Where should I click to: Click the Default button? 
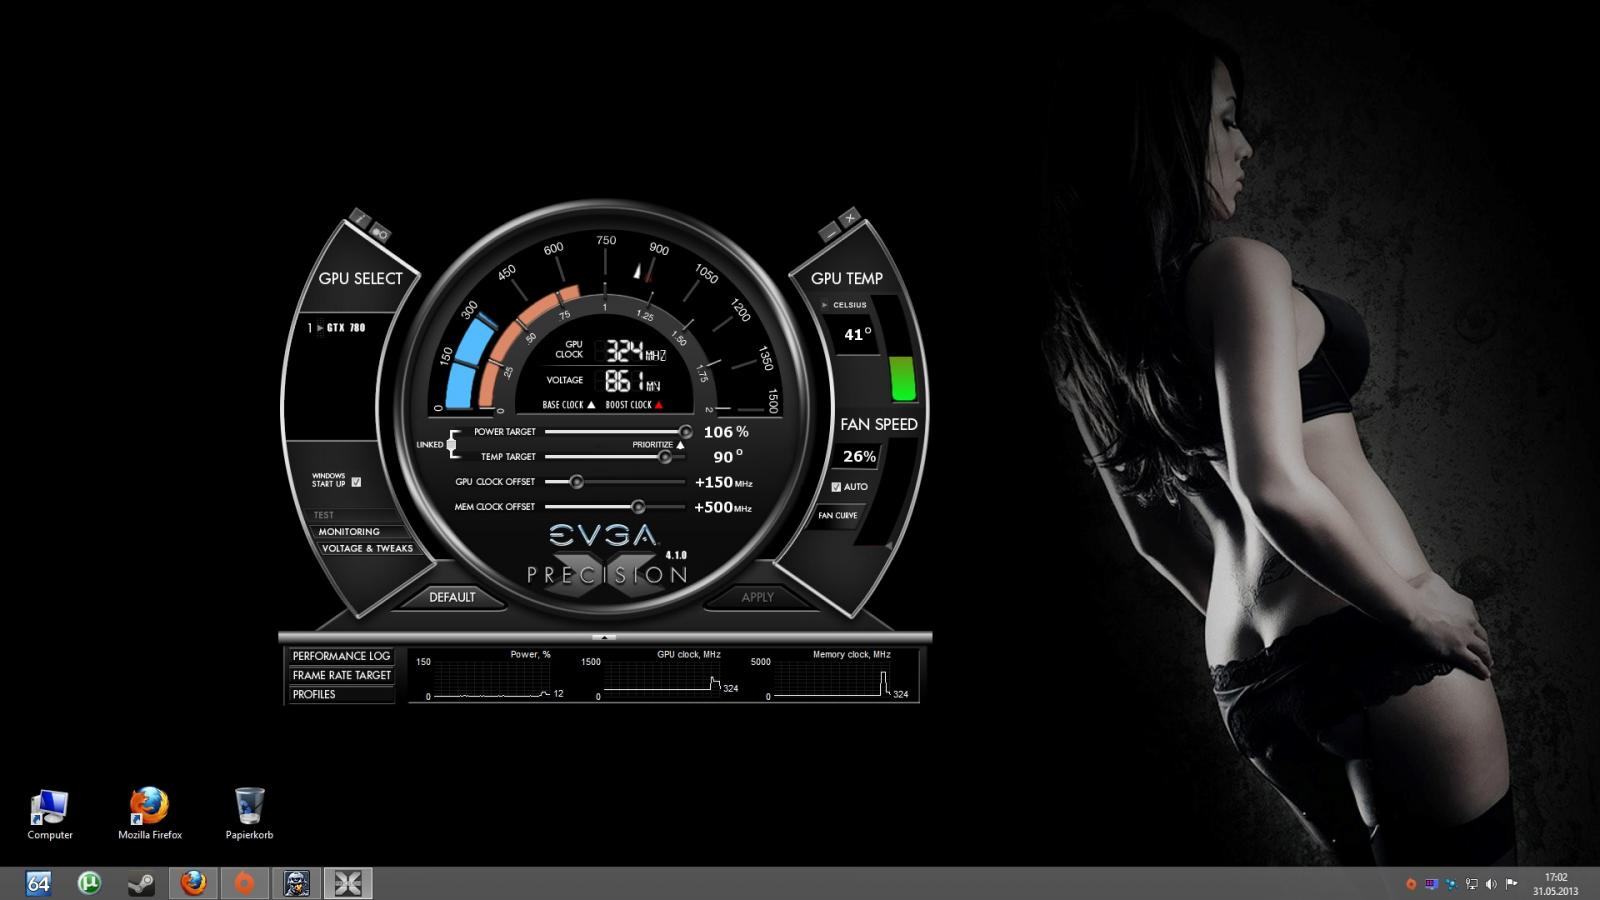452,597
